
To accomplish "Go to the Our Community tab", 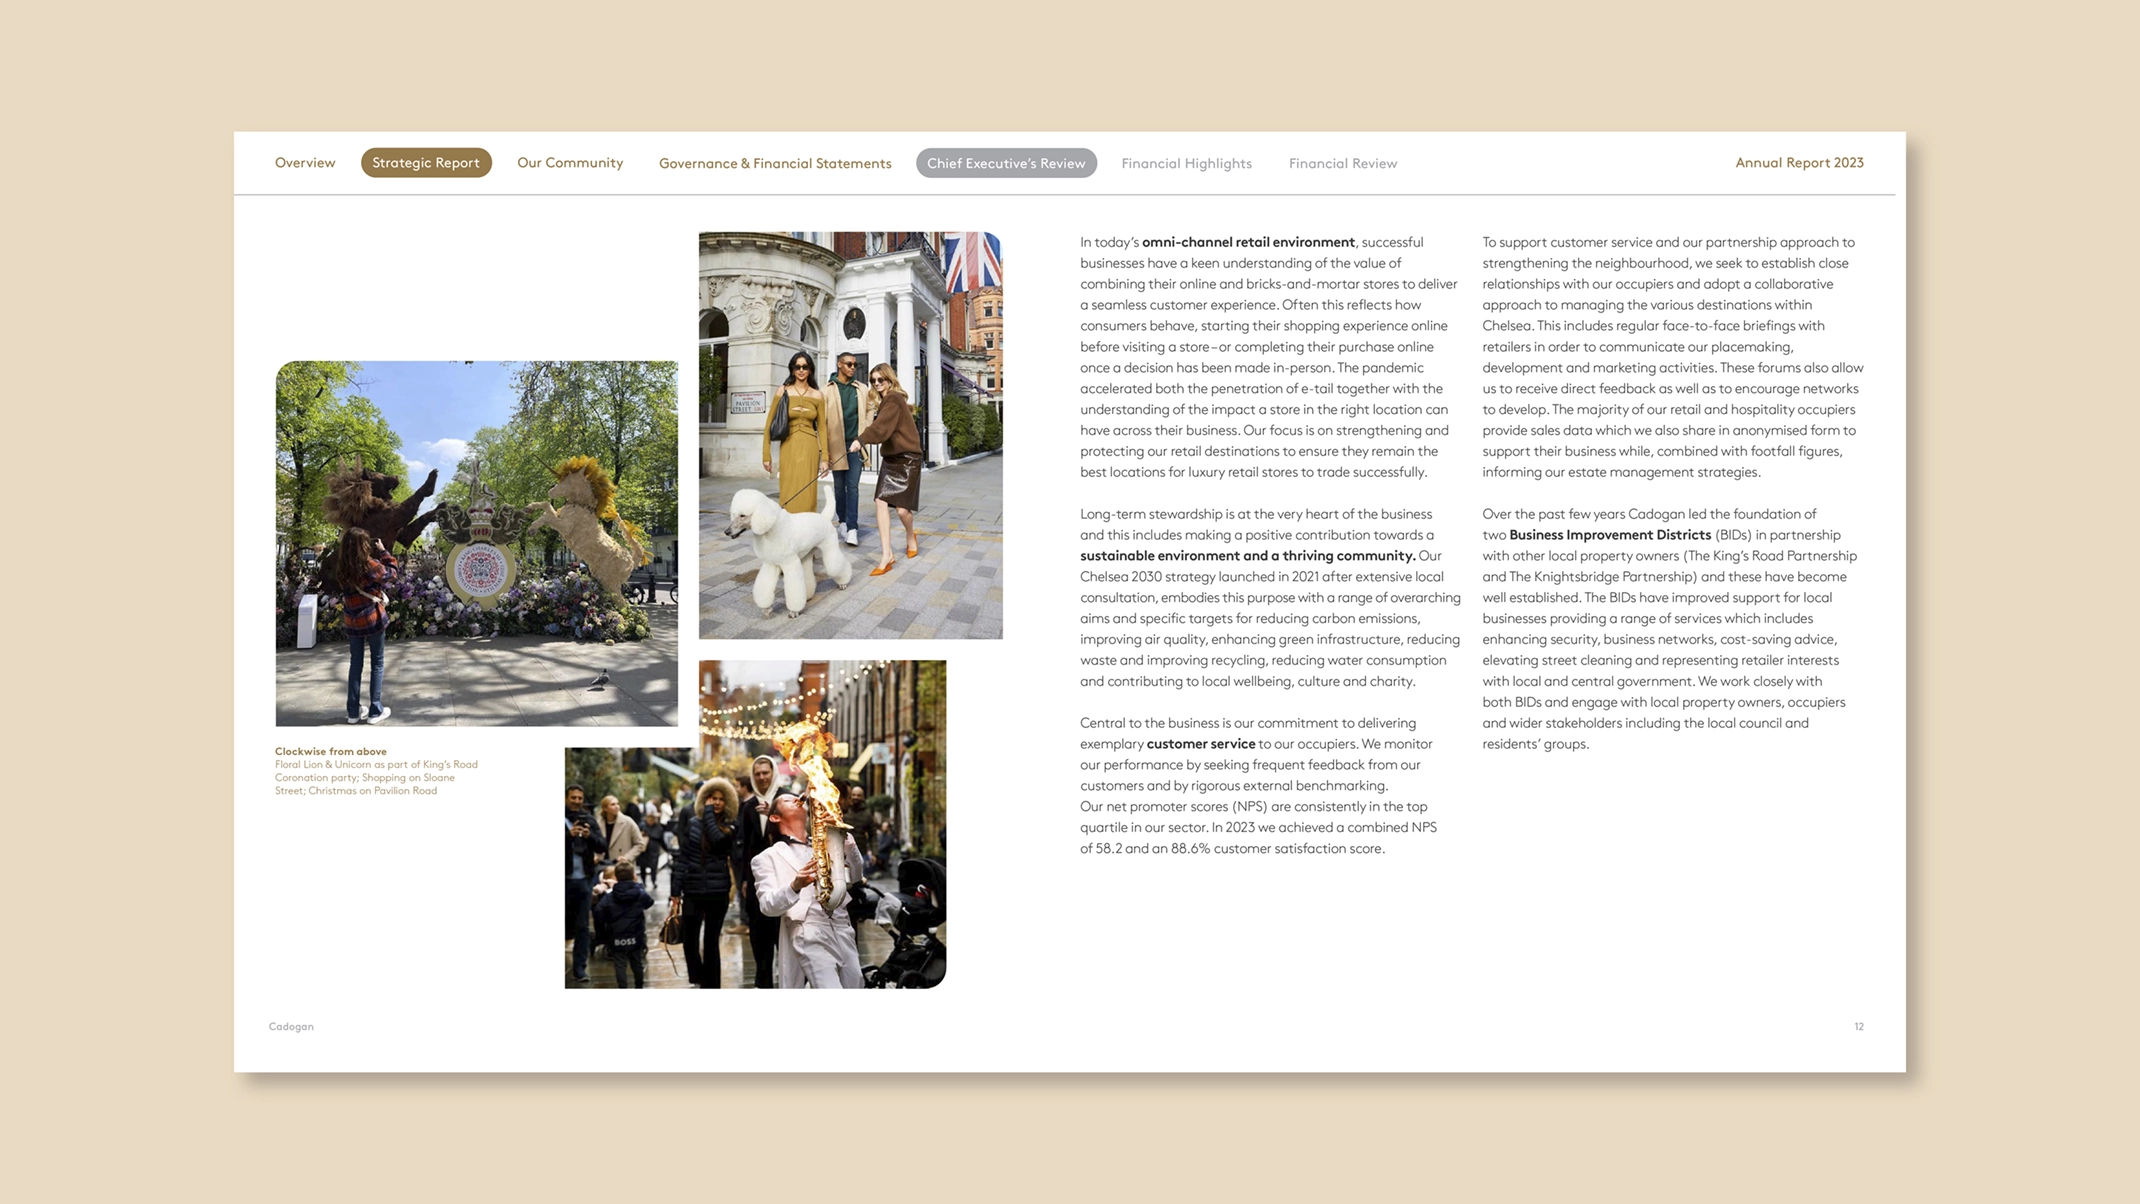I will 570,163.
